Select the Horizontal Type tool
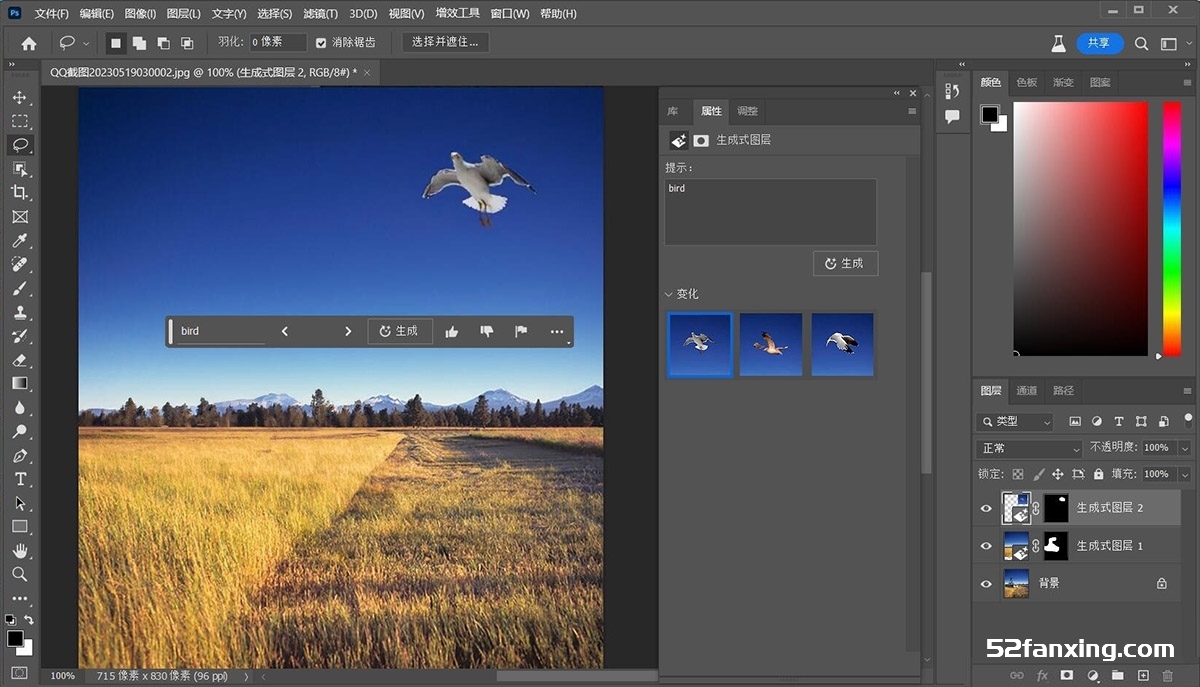This screenshot has height=687, width=1200. (x=19, y=479)
